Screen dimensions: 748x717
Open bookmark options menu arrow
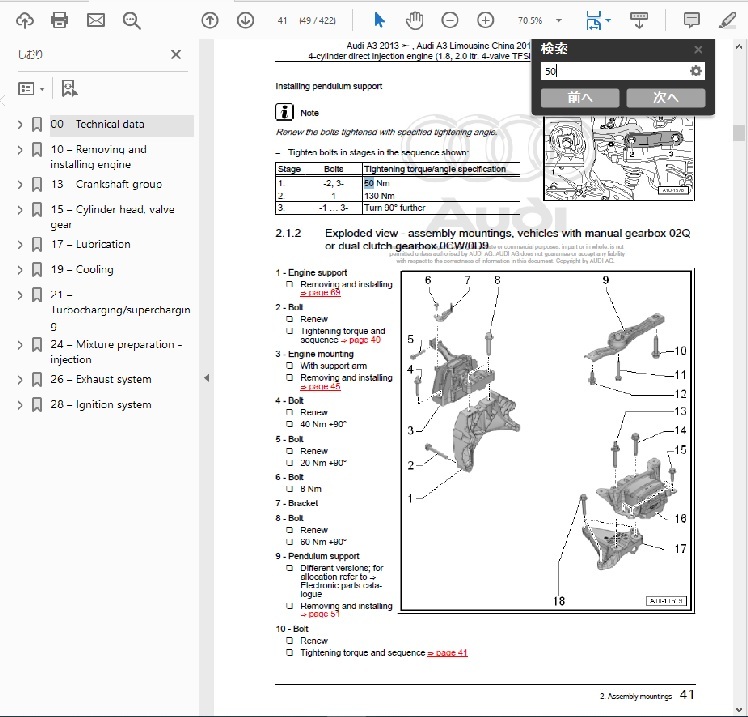tap(42, 89)
